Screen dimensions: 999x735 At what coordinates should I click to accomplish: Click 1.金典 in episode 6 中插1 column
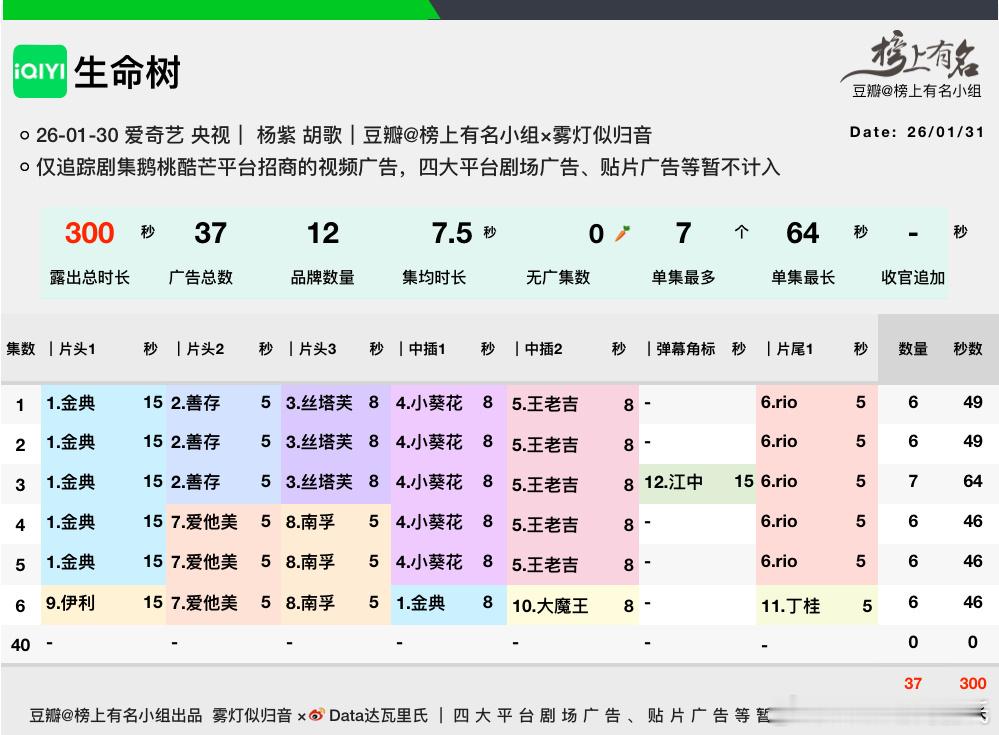[x=420, y=603]
